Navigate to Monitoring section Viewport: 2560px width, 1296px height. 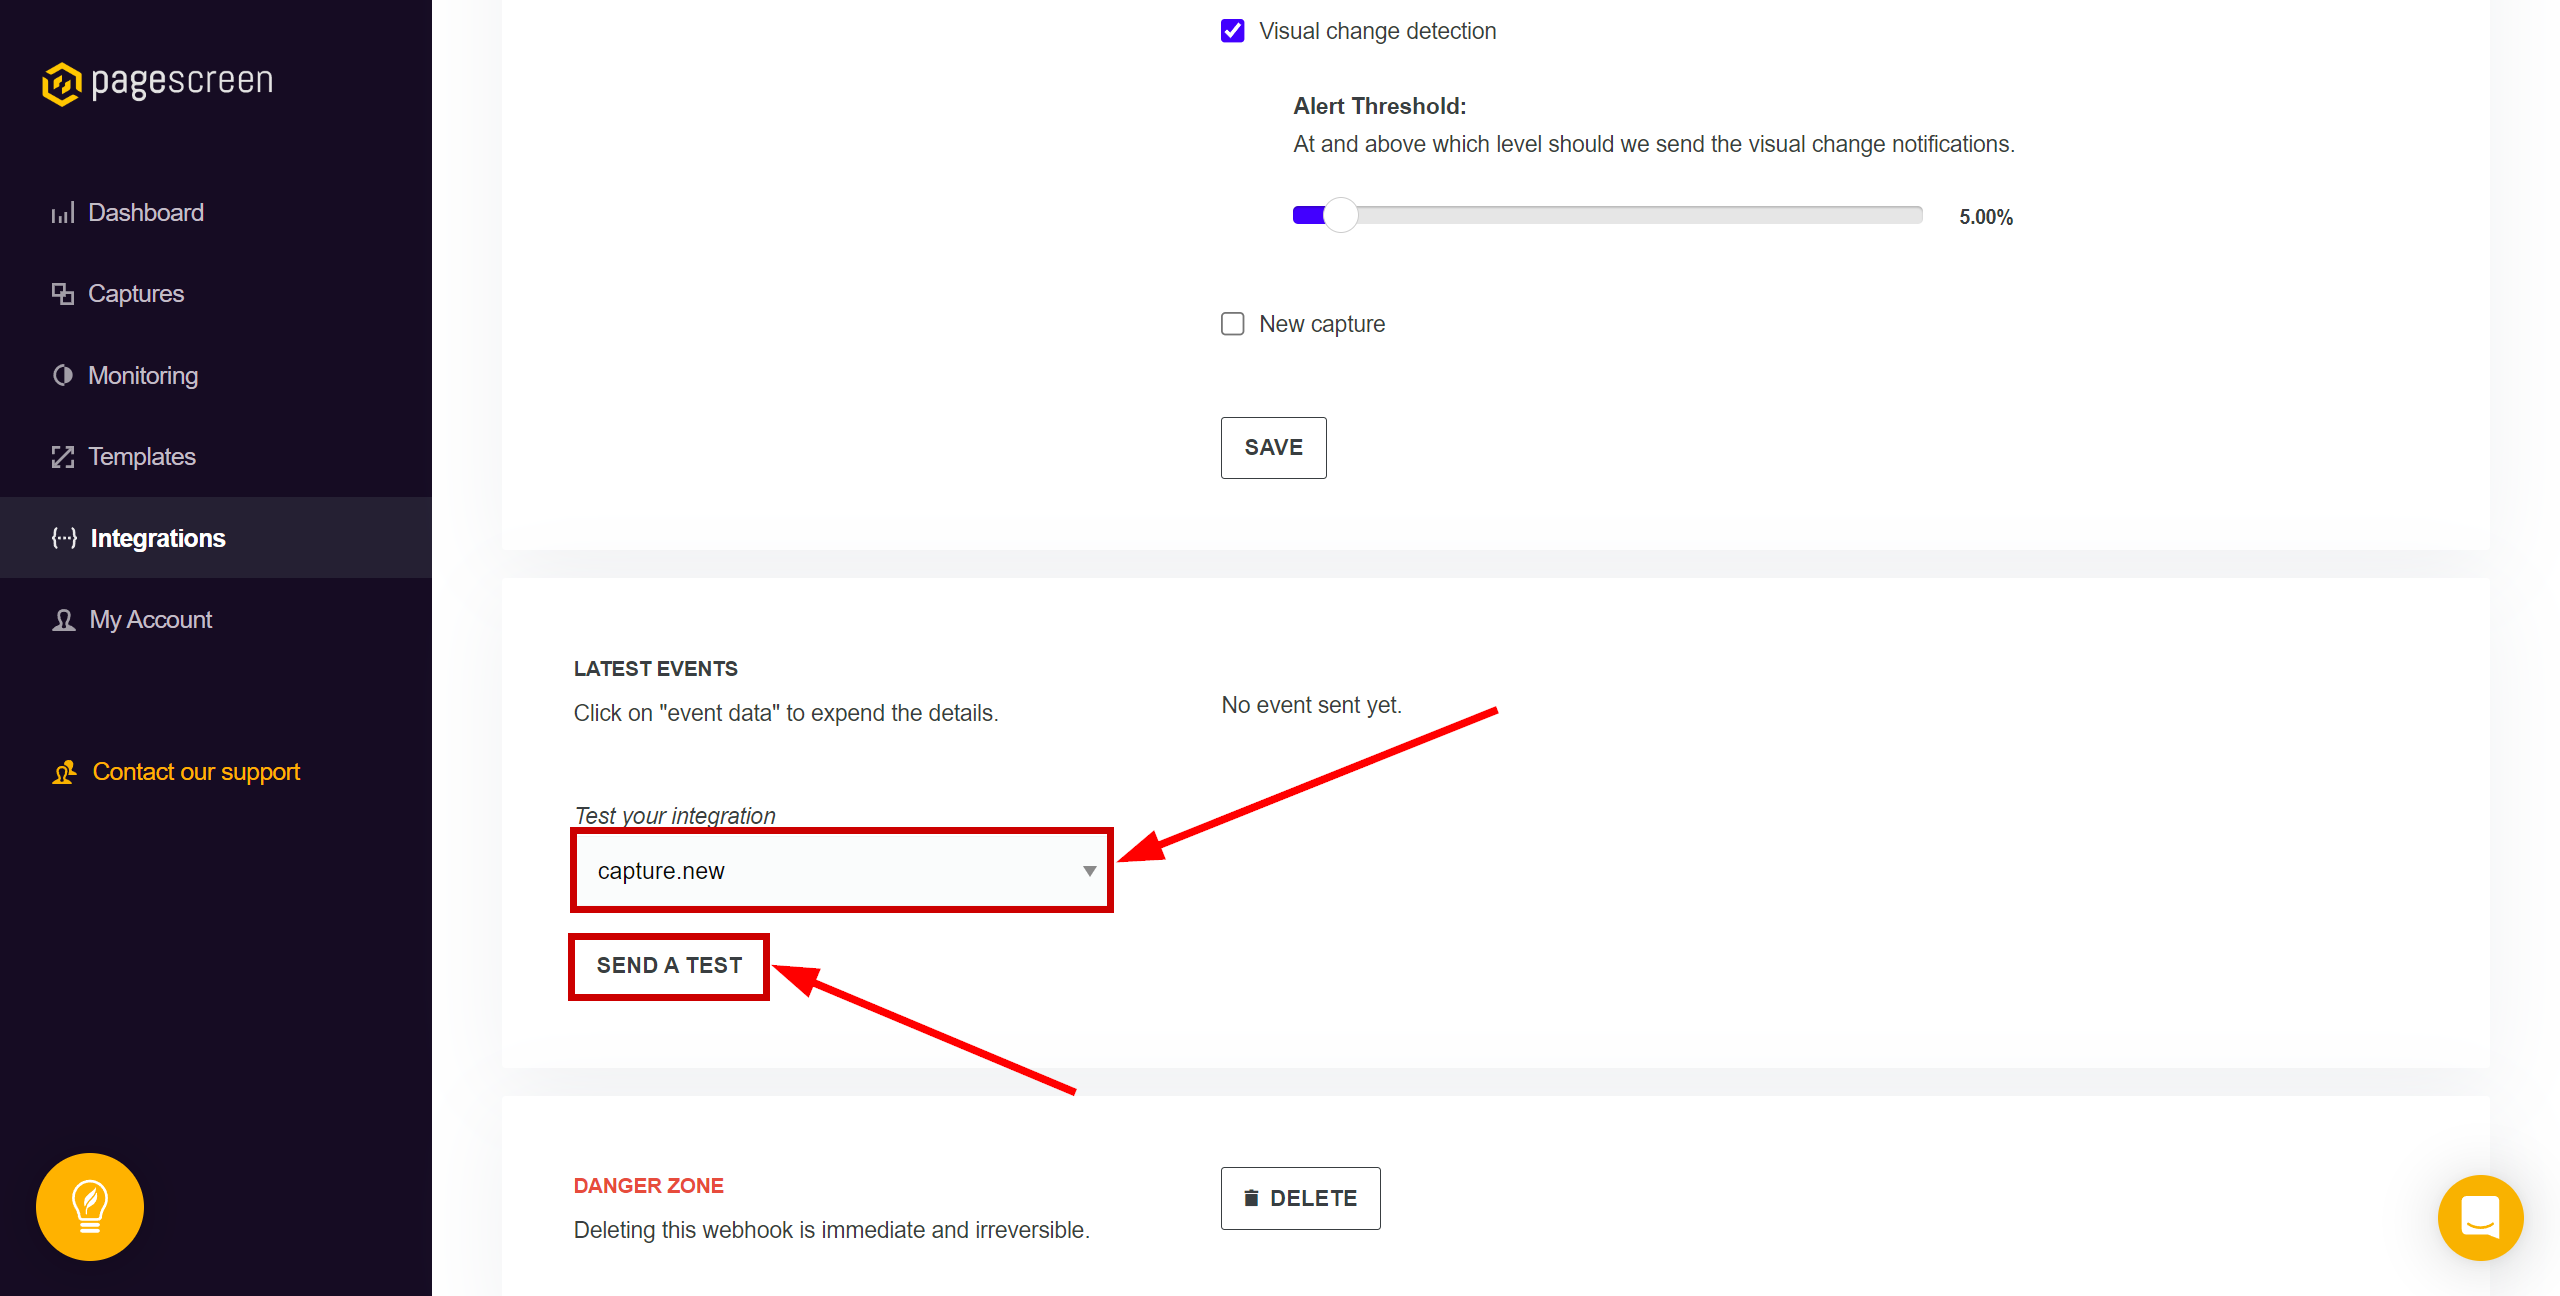[x=144, y=374]
